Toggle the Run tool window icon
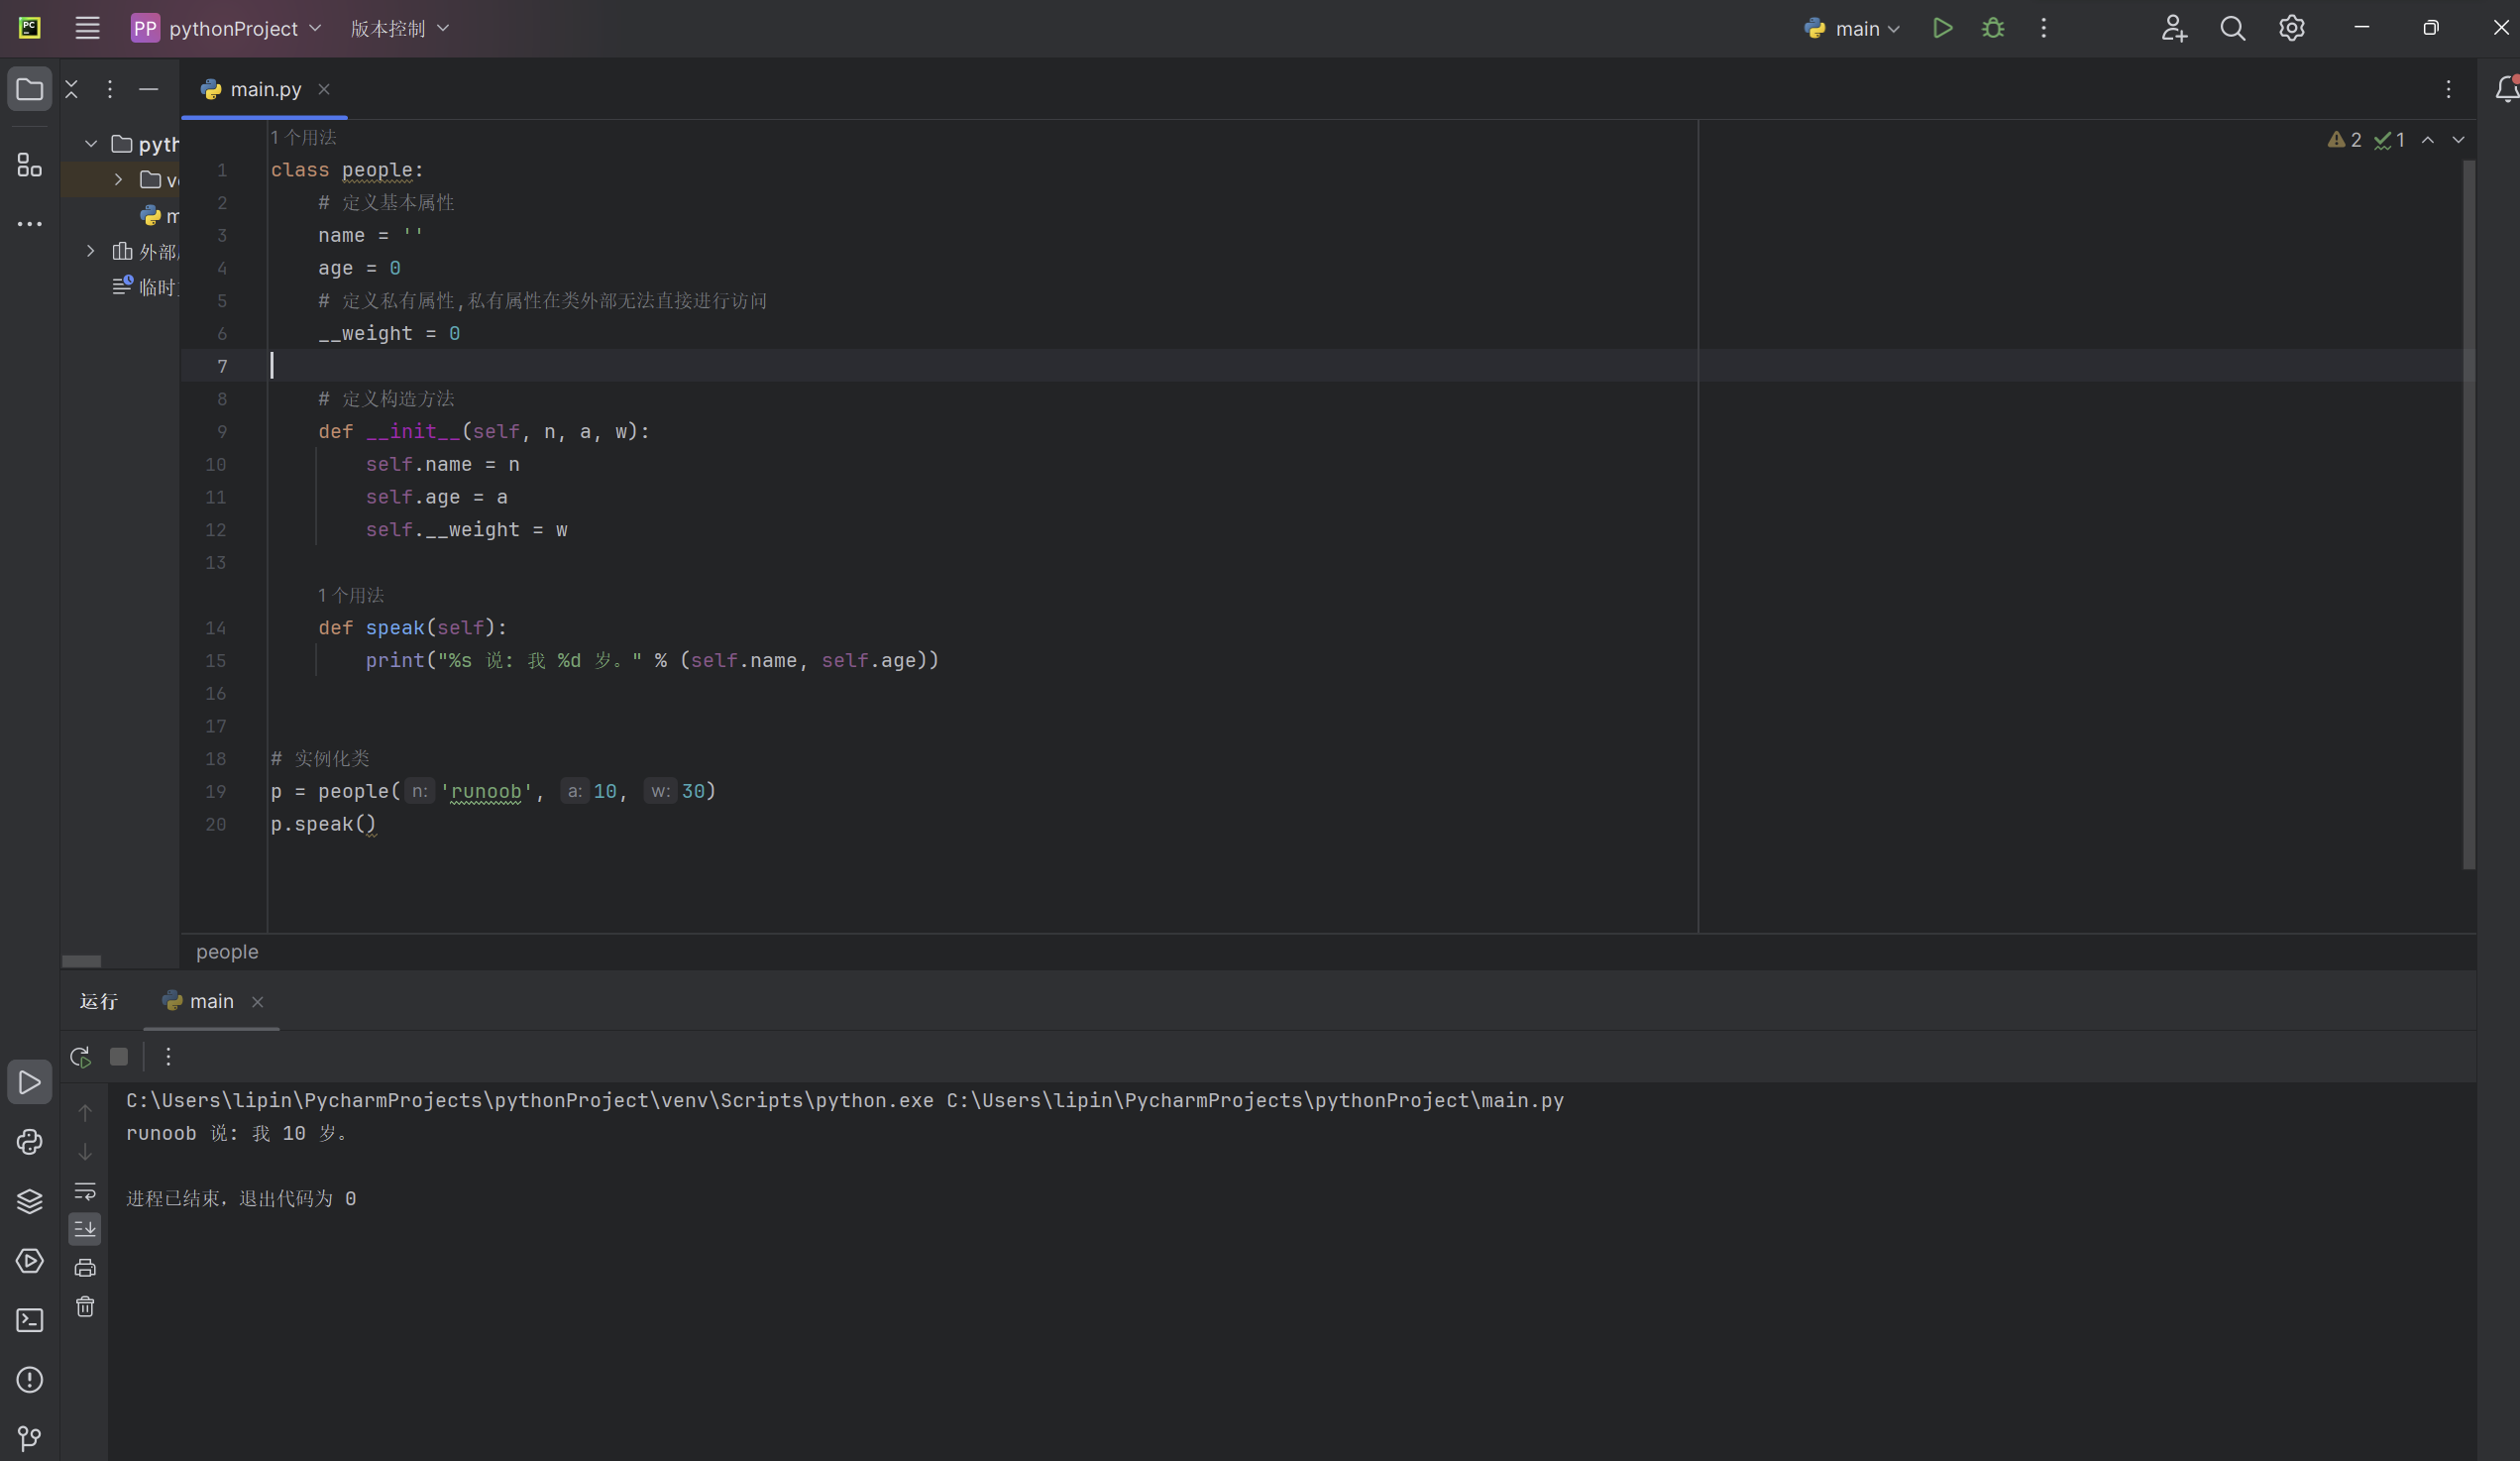 tap(29, 1082)
